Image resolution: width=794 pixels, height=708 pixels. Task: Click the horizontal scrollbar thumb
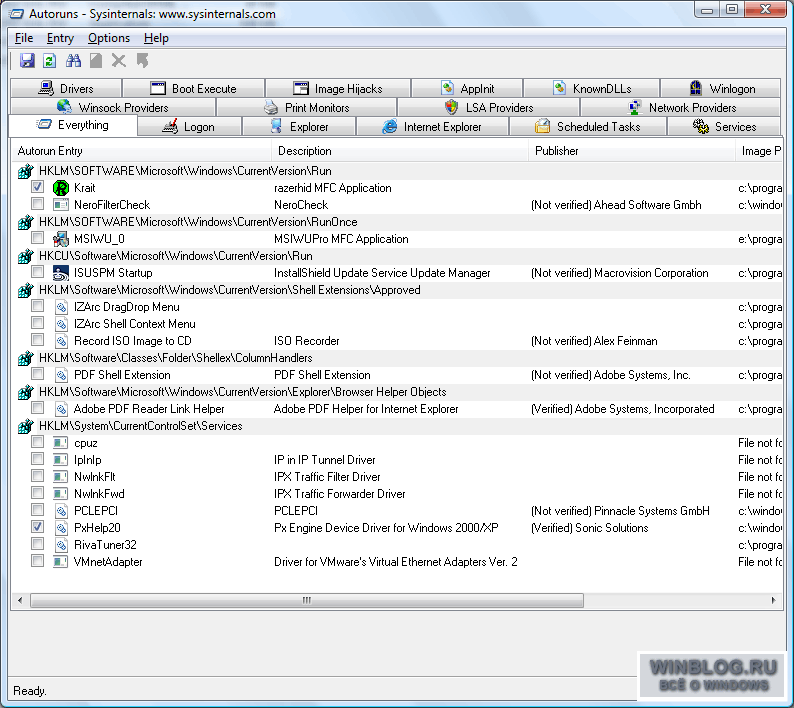[307, 600]
